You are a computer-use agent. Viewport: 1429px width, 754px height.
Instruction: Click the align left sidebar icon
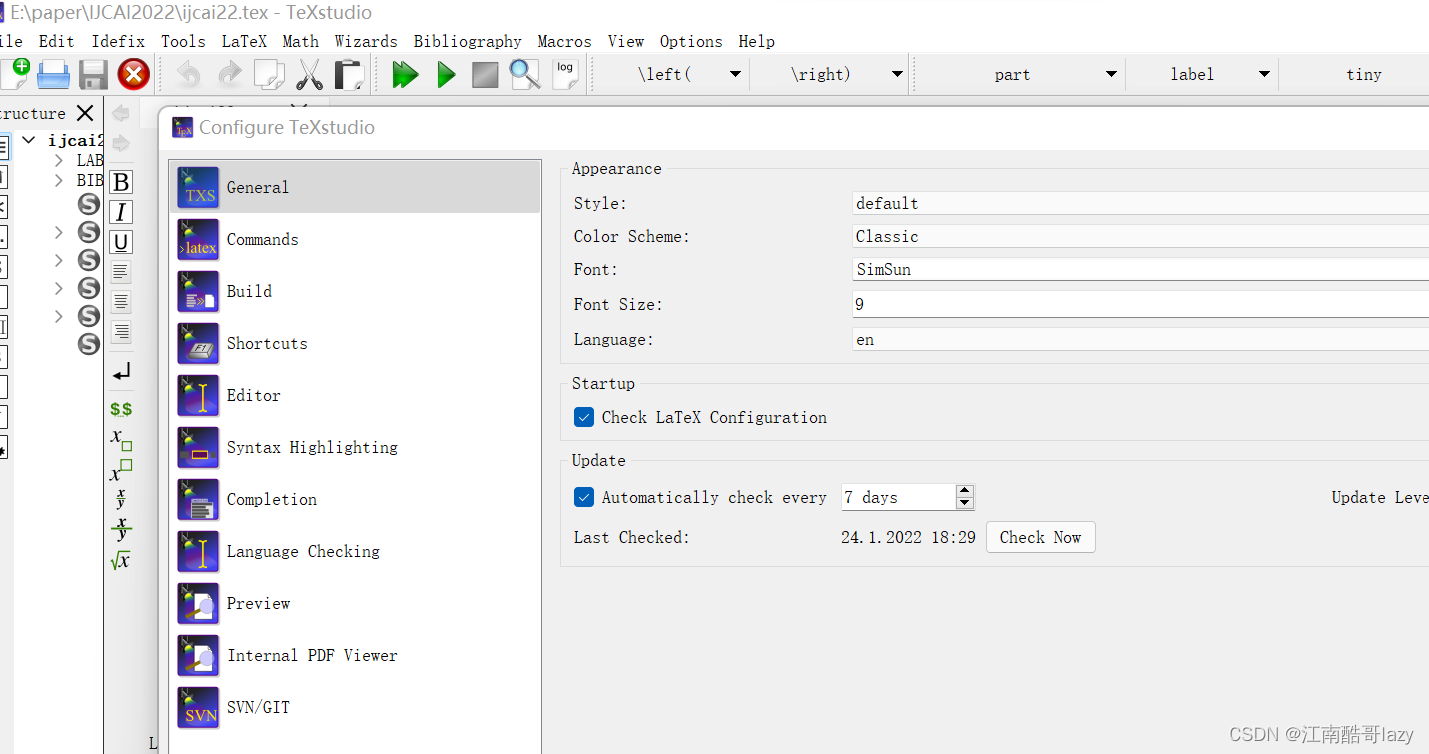121,271
